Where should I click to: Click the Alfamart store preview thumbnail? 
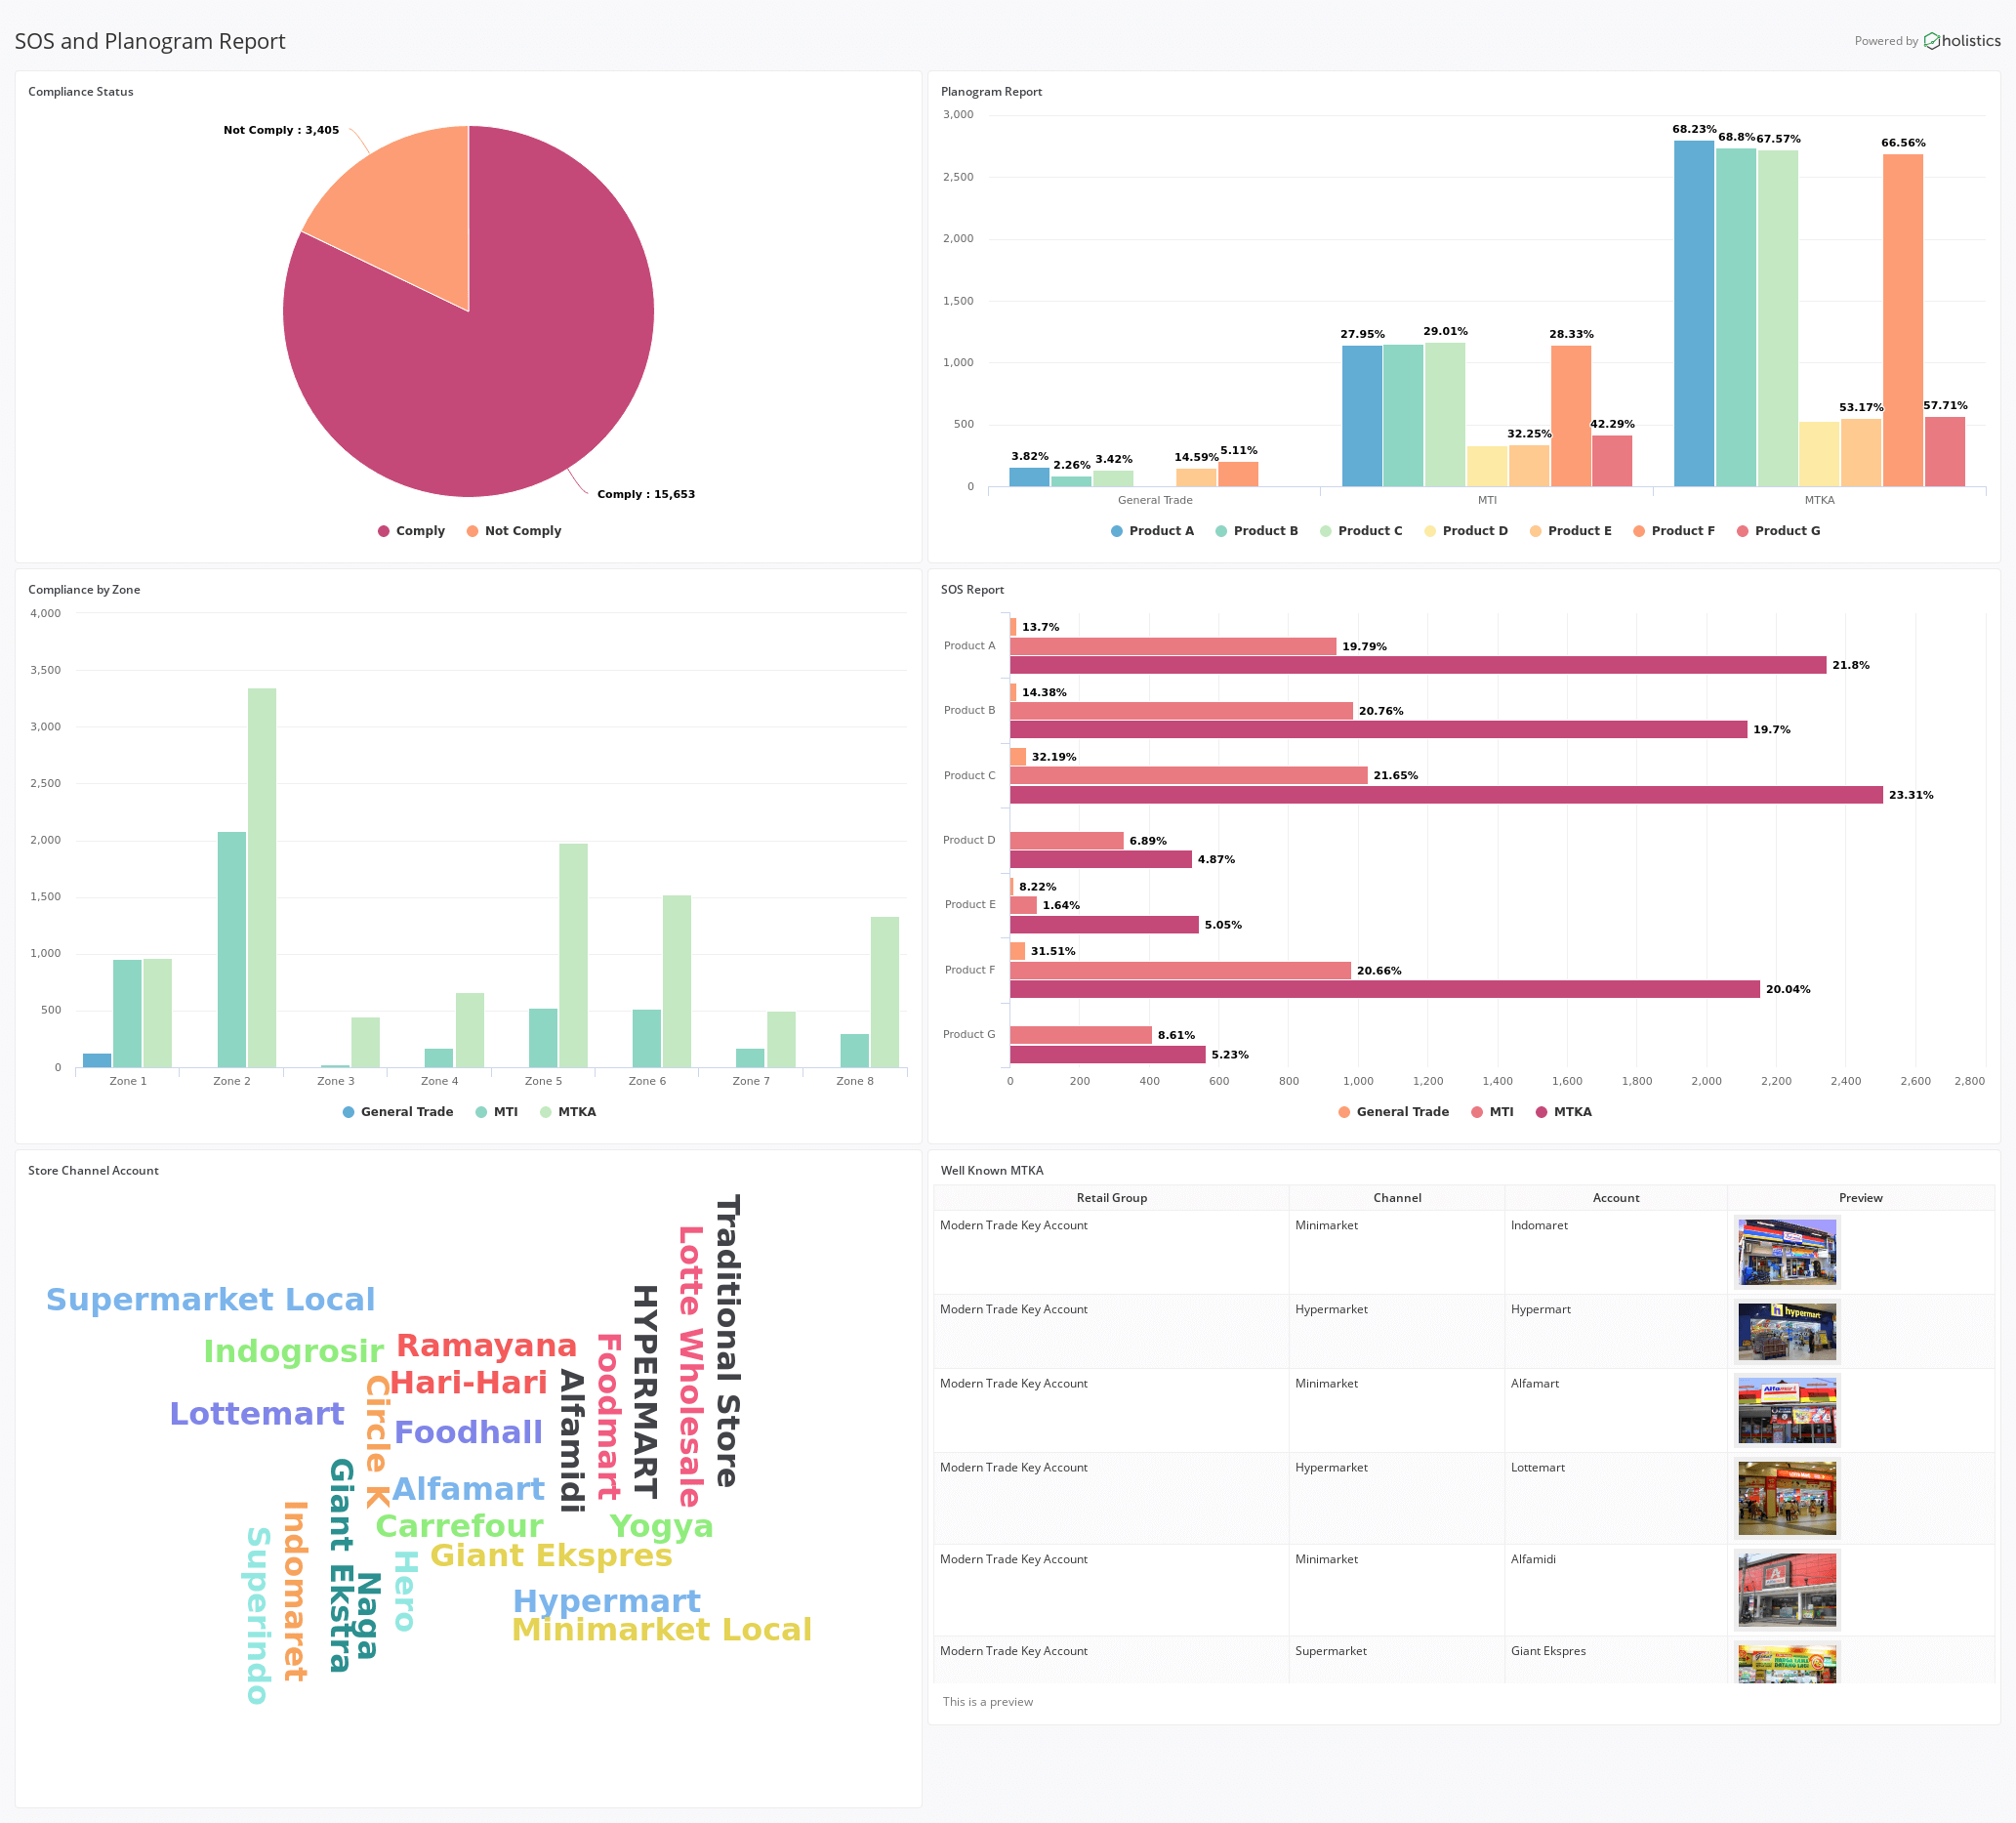coord(1787,1410)
